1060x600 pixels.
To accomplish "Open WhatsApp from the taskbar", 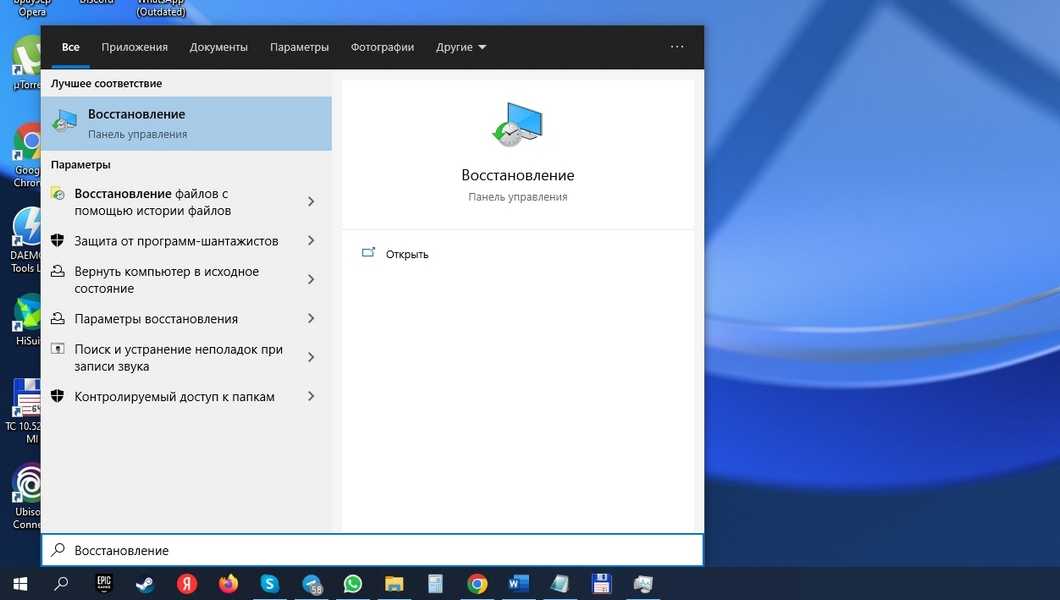I will (x=352, y=584).
